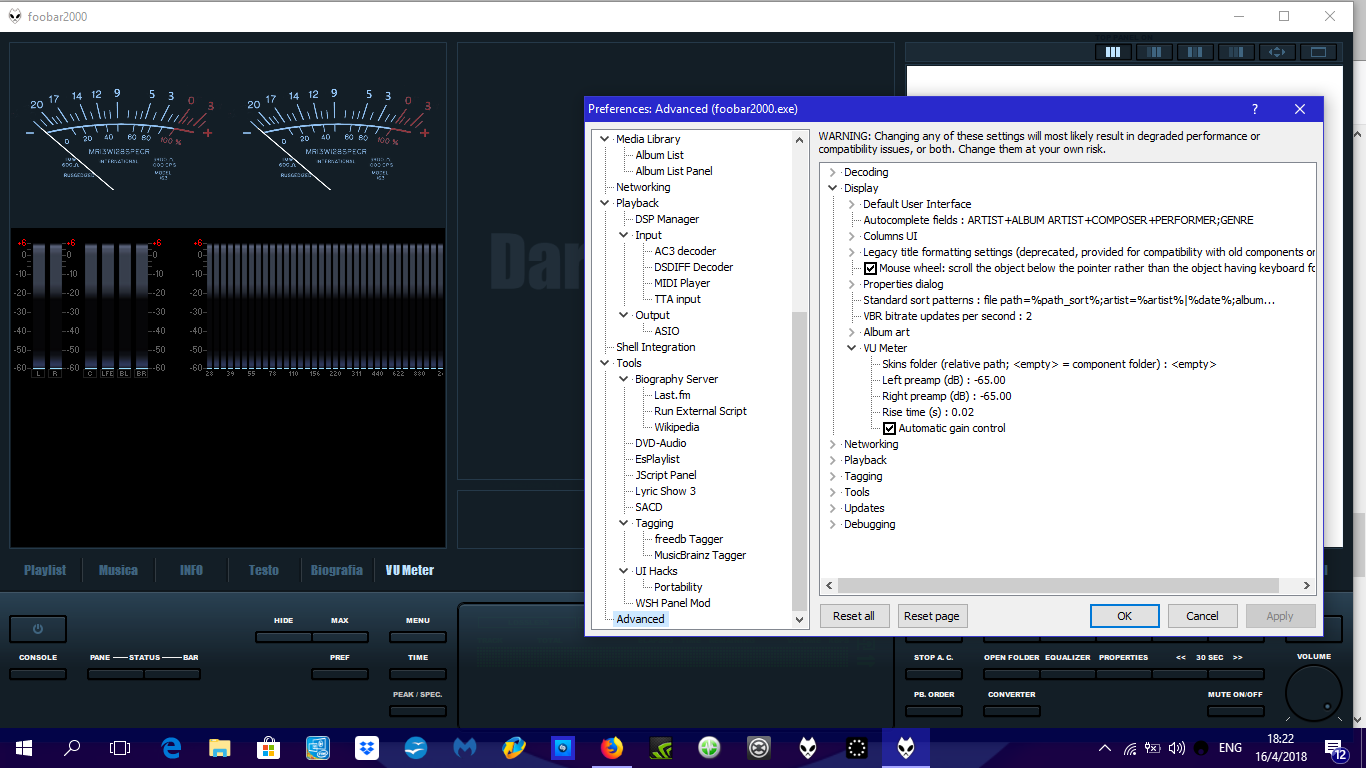
Task: Click the single-window layout icon in top panel
Action: [1318, 52]
